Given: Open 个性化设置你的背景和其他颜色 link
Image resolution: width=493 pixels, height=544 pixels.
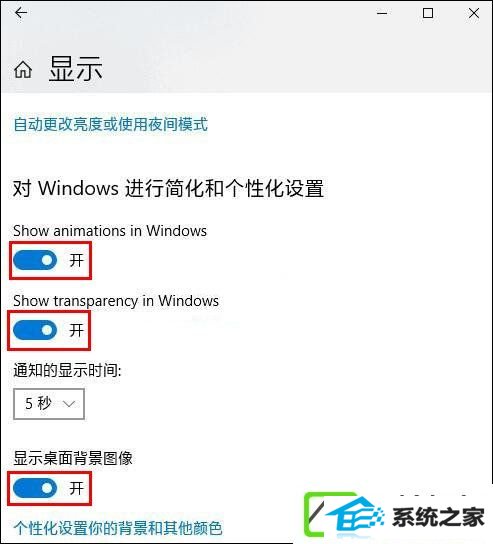Looking at the screenshot, I should pyautogui.click(x=118, y=528).
